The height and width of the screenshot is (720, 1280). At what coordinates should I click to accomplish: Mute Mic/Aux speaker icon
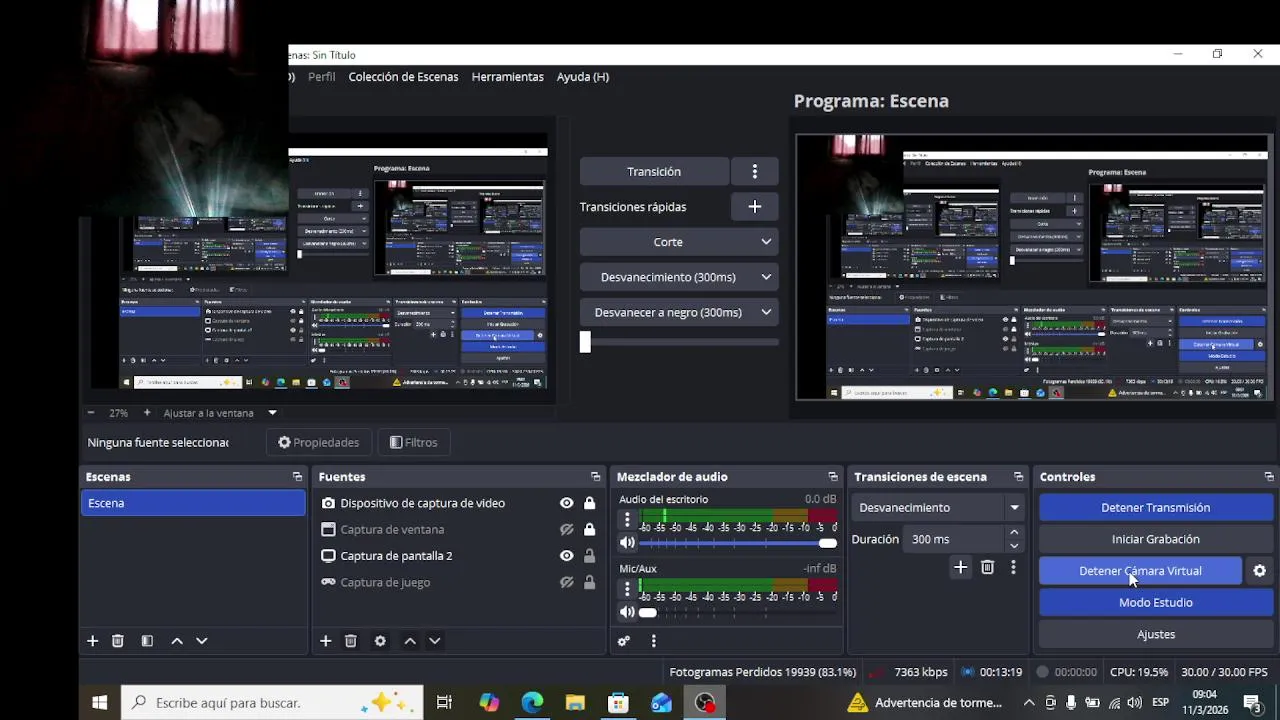point(627,612)
